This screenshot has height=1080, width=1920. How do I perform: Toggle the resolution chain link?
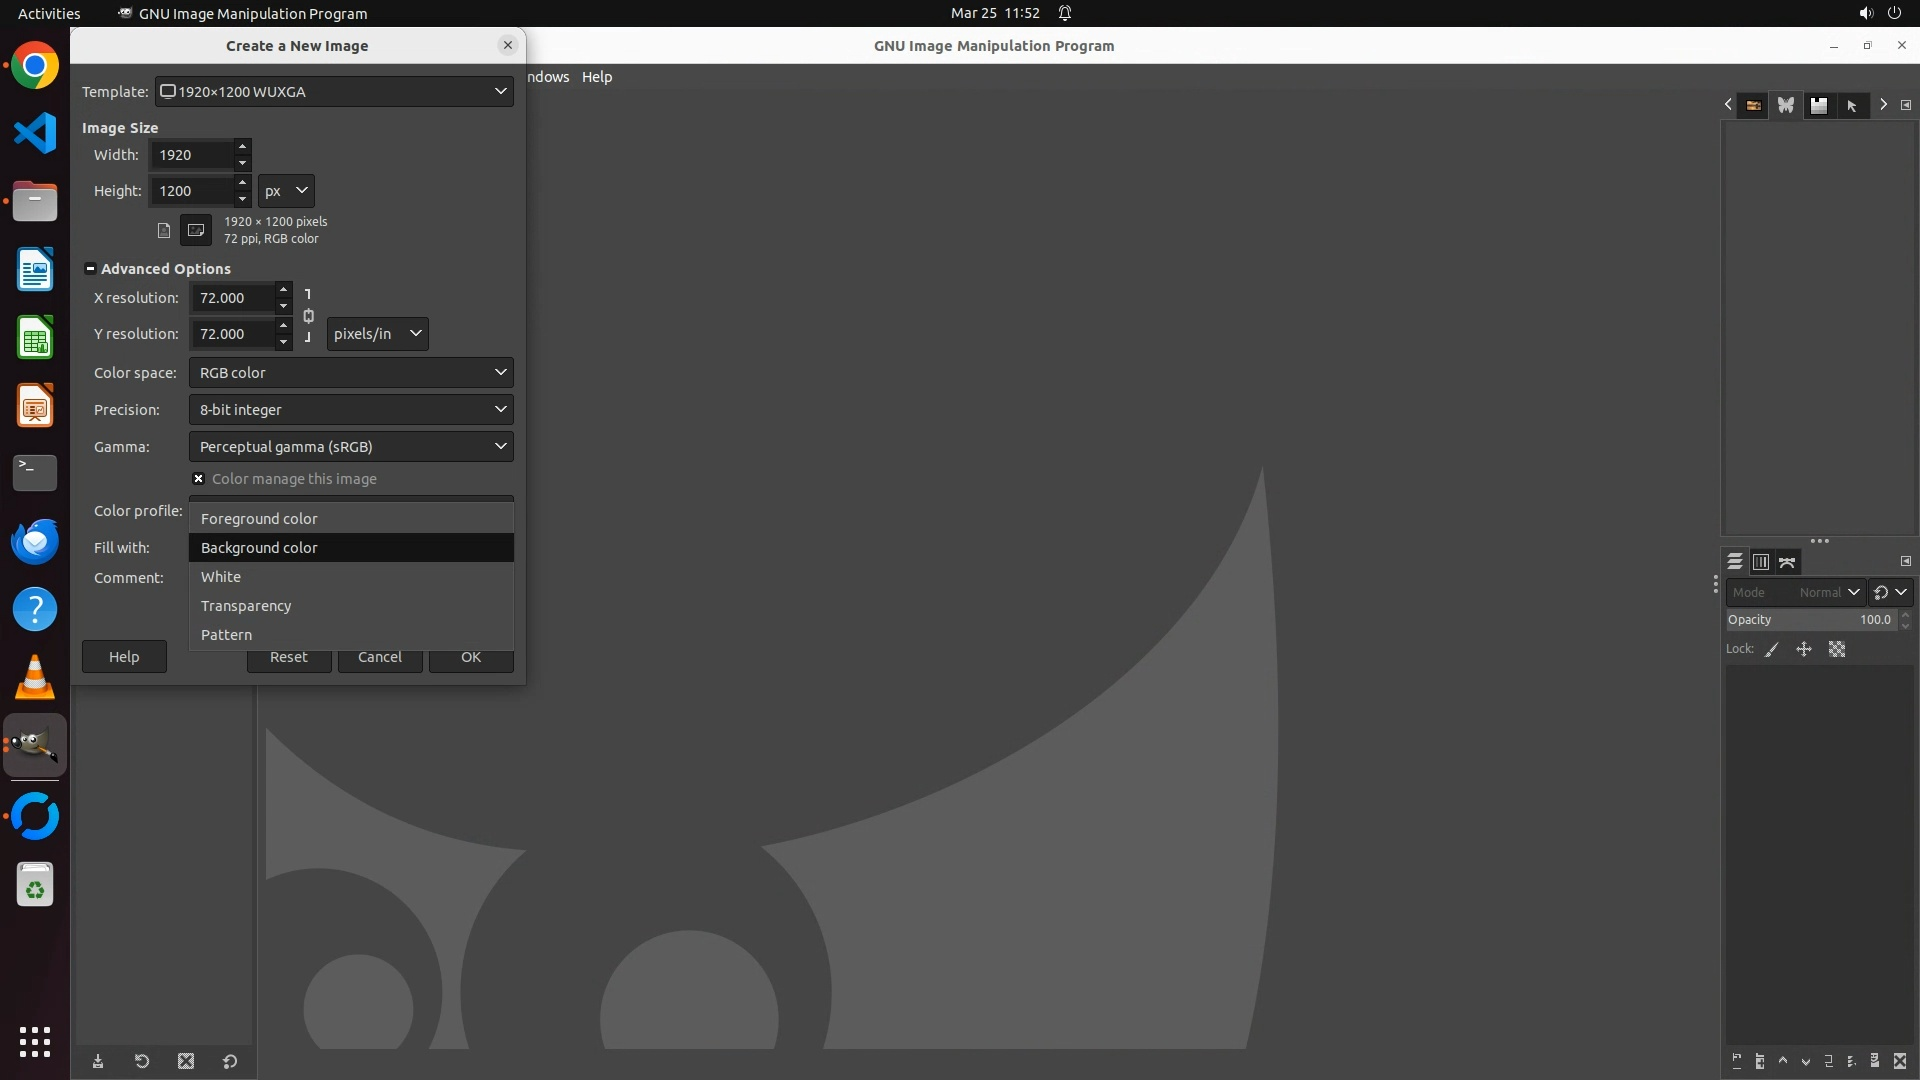[x=308, y=316]
